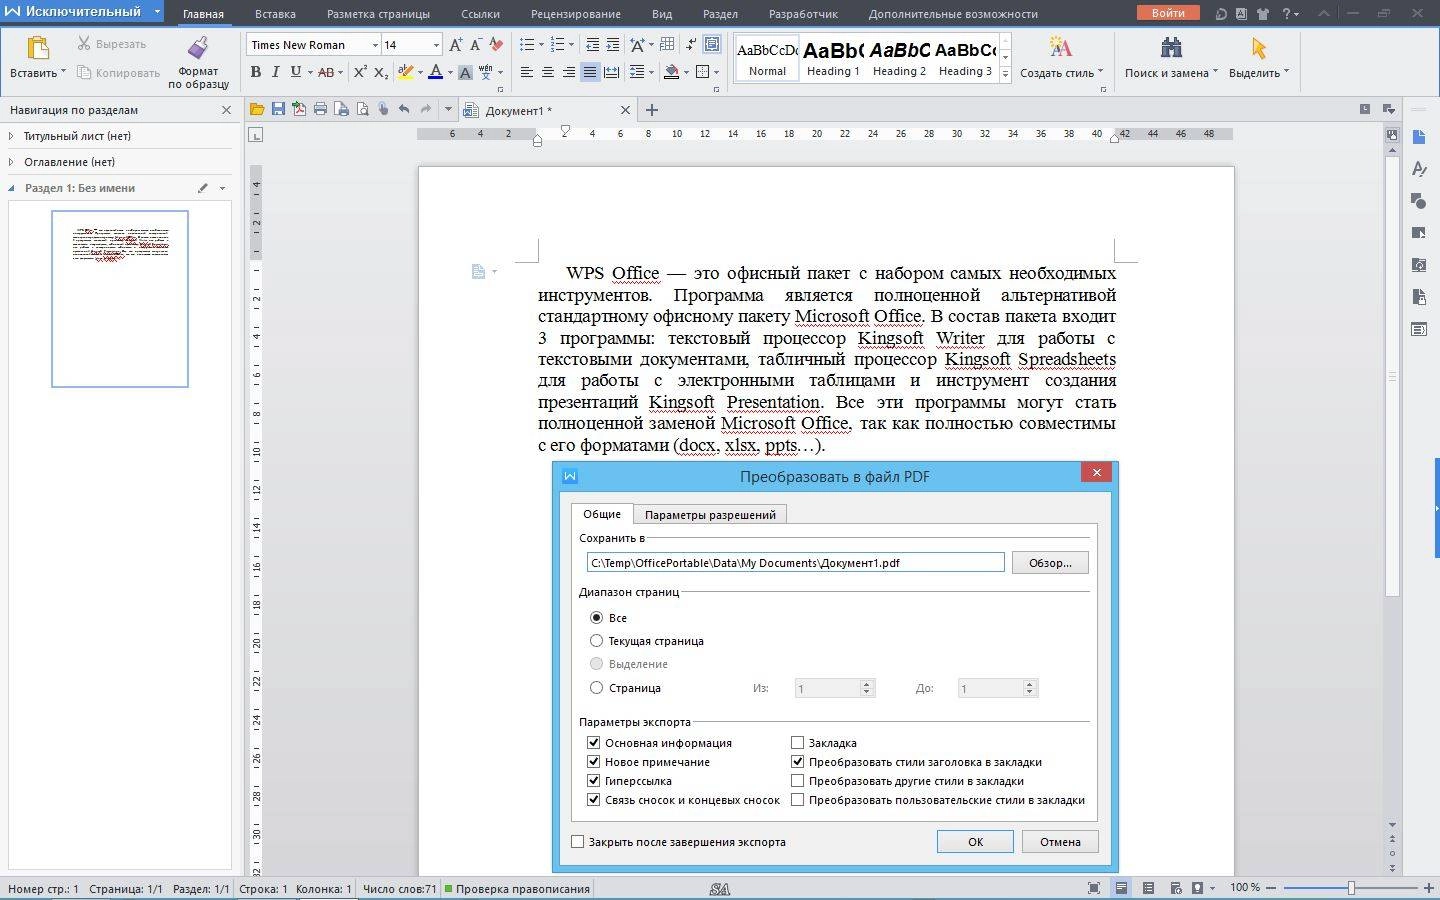Apply character shading icon
1440x900 pixels.
coord(465,72)
